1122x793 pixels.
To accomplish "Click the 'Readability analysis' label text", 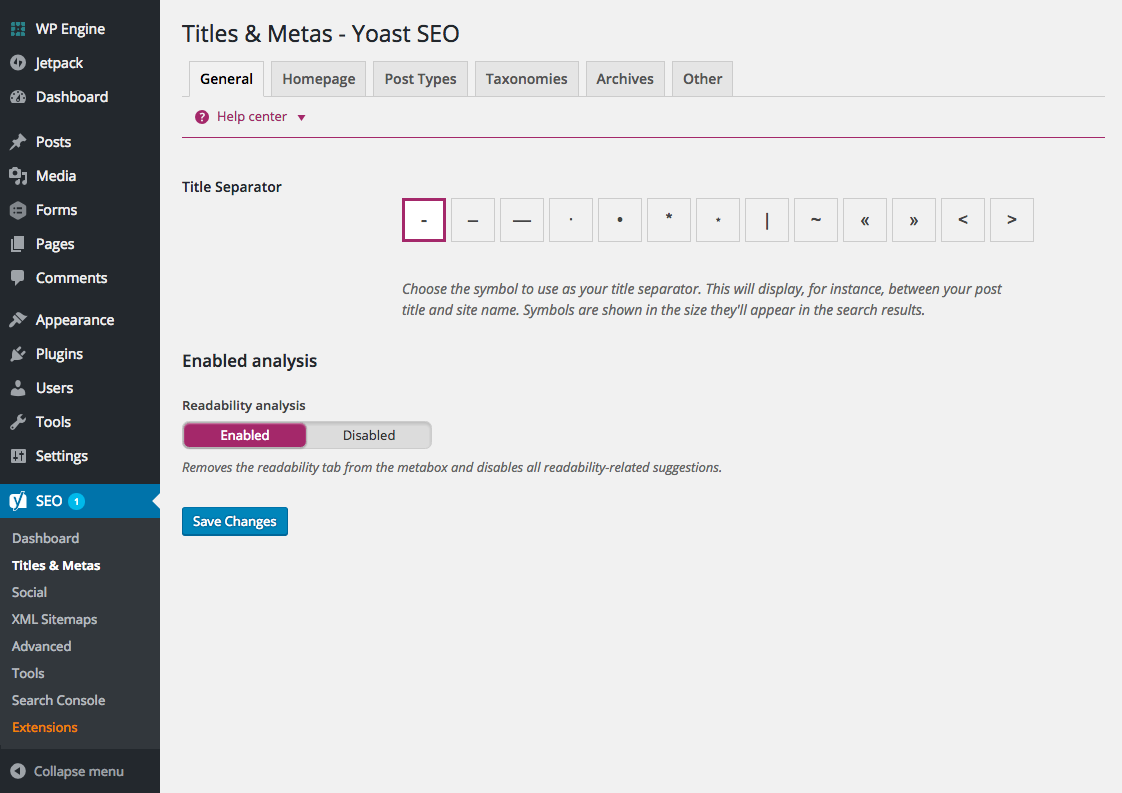I will 244,406.
